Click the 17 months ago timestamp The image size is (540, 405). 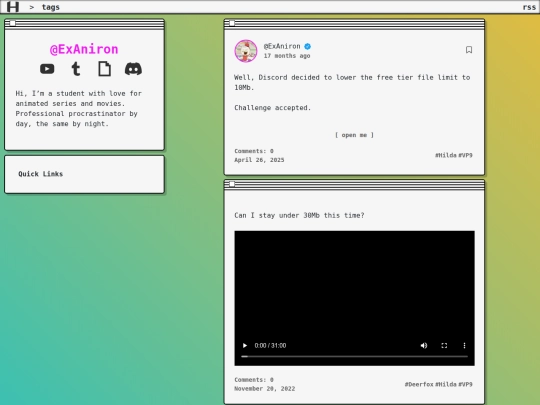pos(287,56)
